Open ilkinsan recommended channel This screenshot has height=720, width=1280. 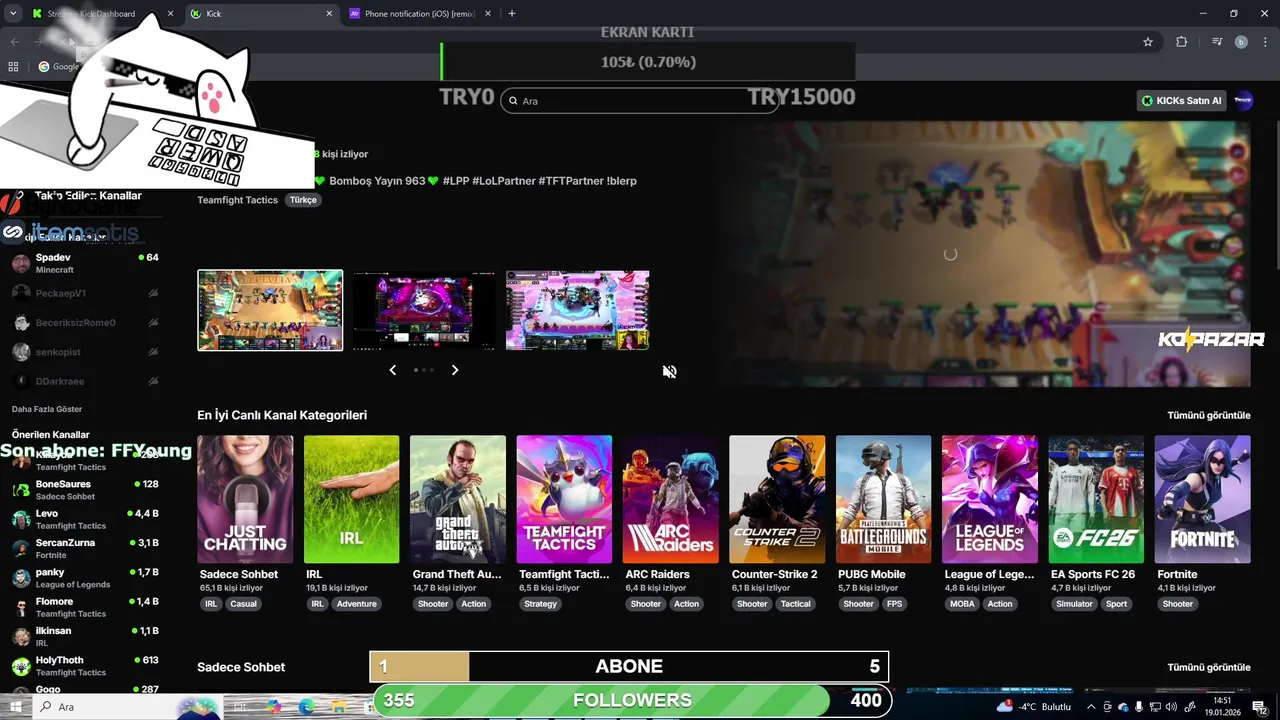tap(84, 636)
